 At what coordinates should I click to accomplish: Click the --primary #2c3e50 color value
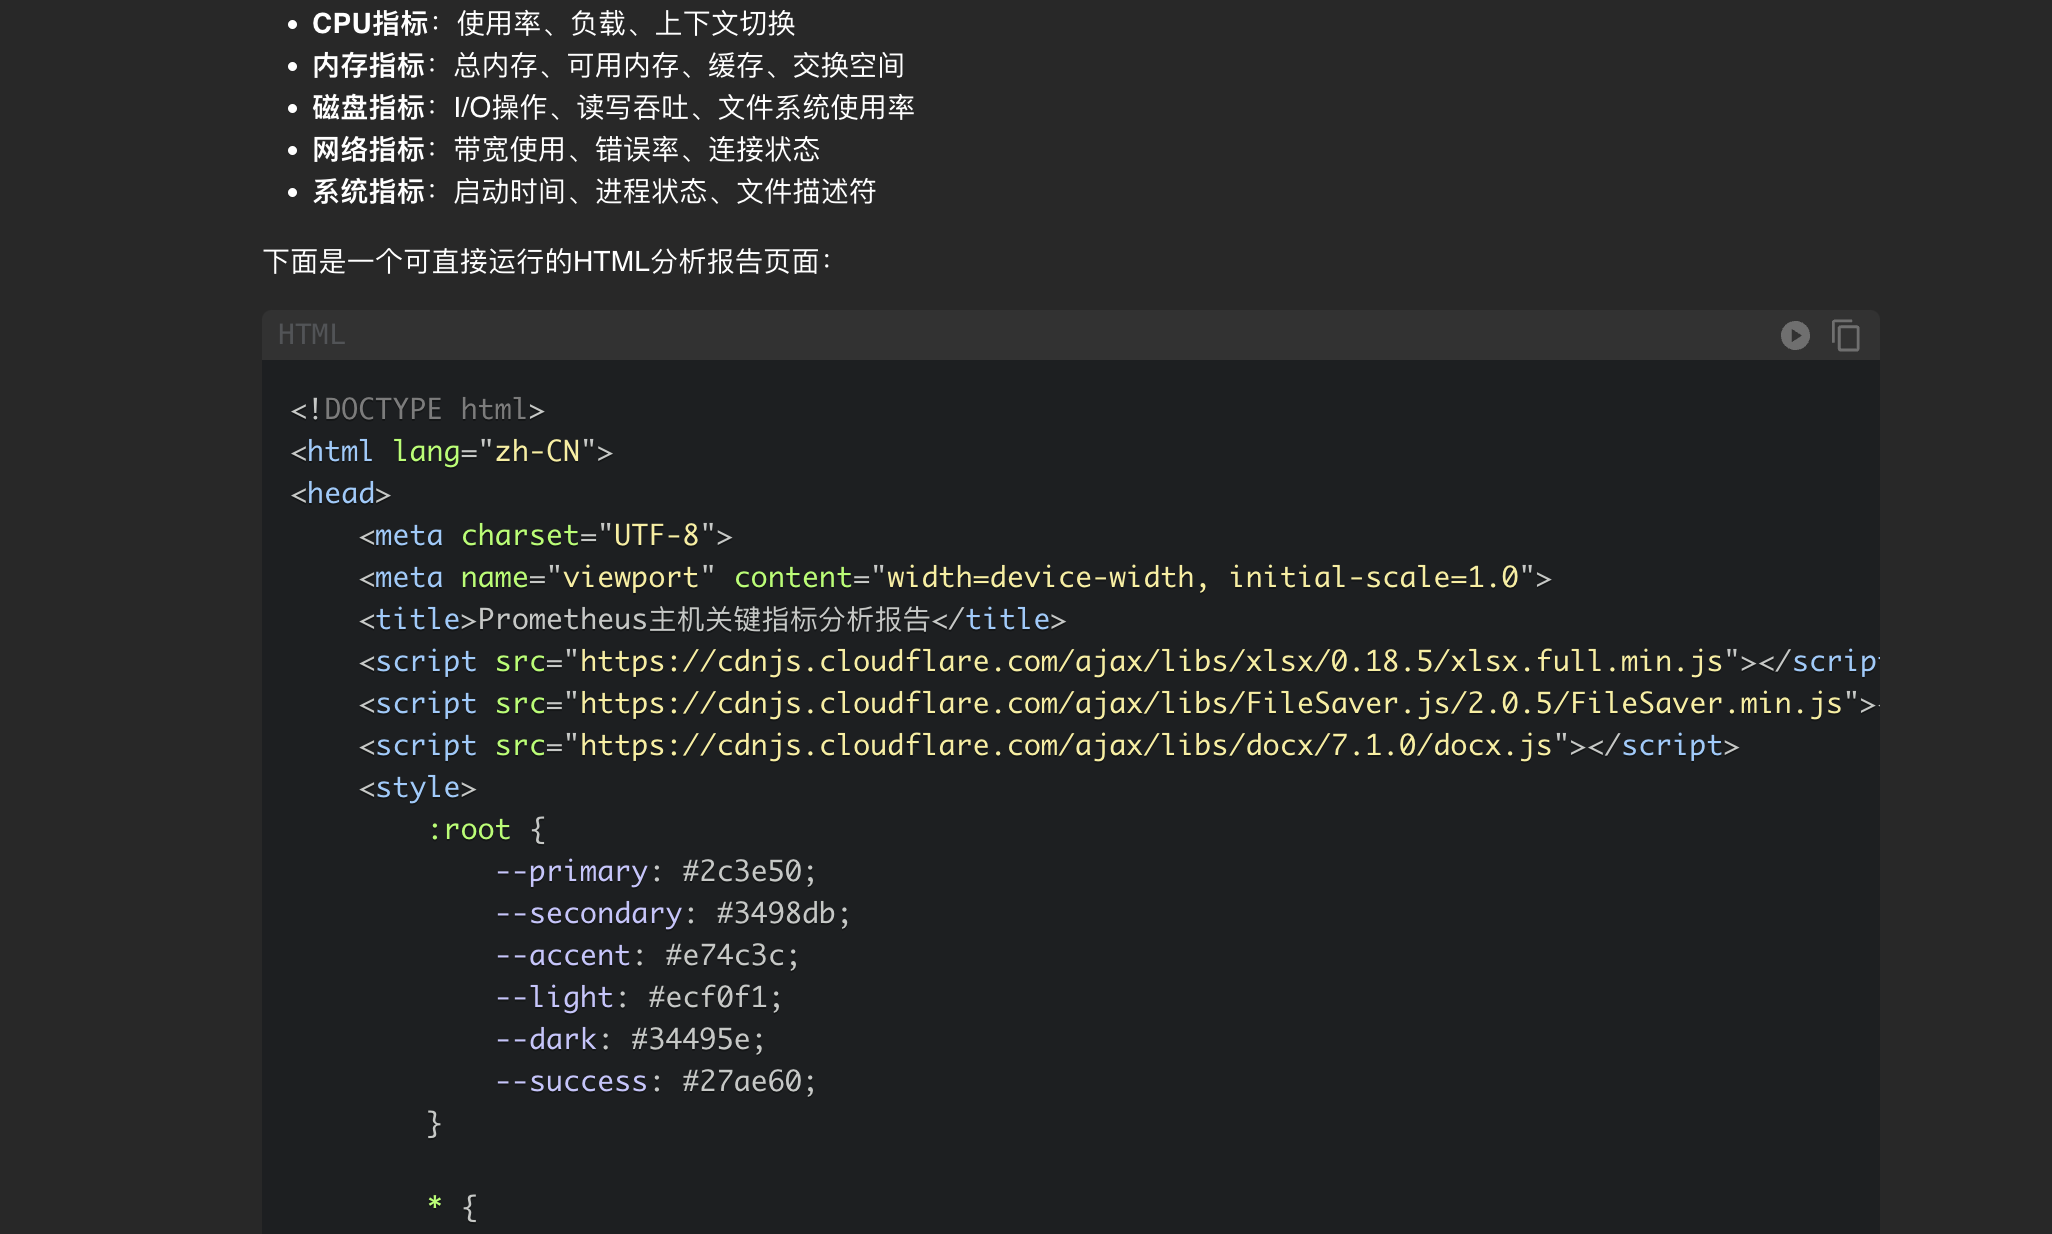(741, 872)
